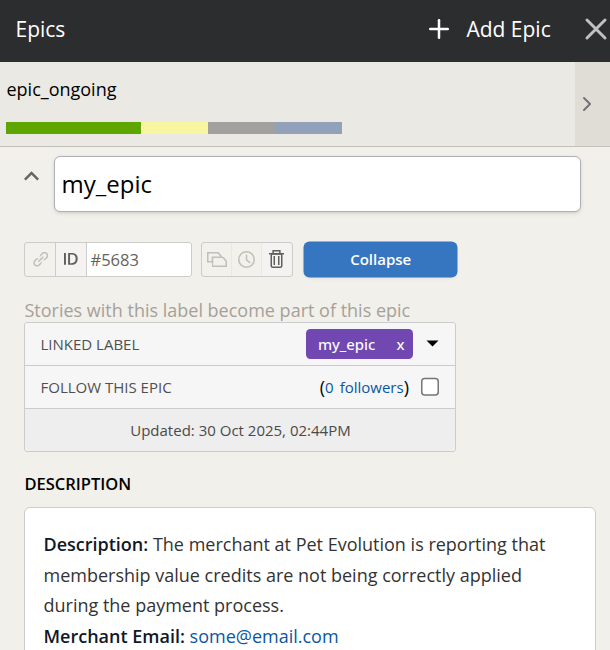Select the purple my_epic label tag
610x650 pixels.
[347, 345]
